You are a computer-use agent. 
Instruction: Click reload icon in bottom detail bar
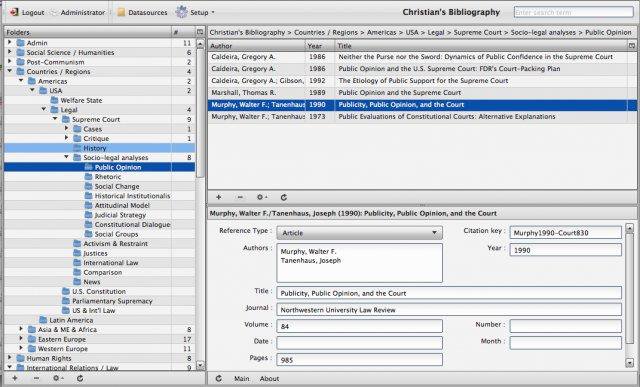click(219, 378)
